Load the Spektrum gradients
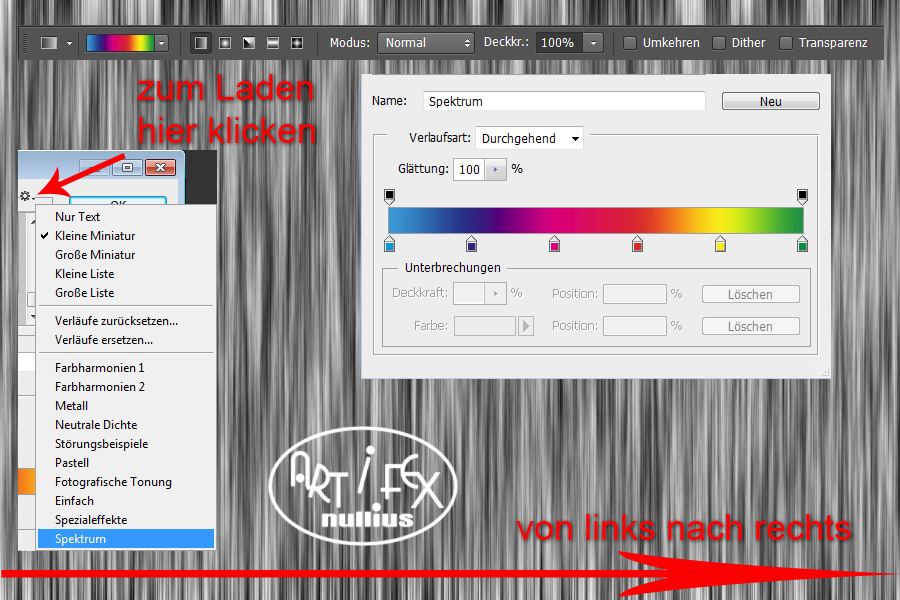The width and height of the screenshot is (900, 600). pos(126,539)
